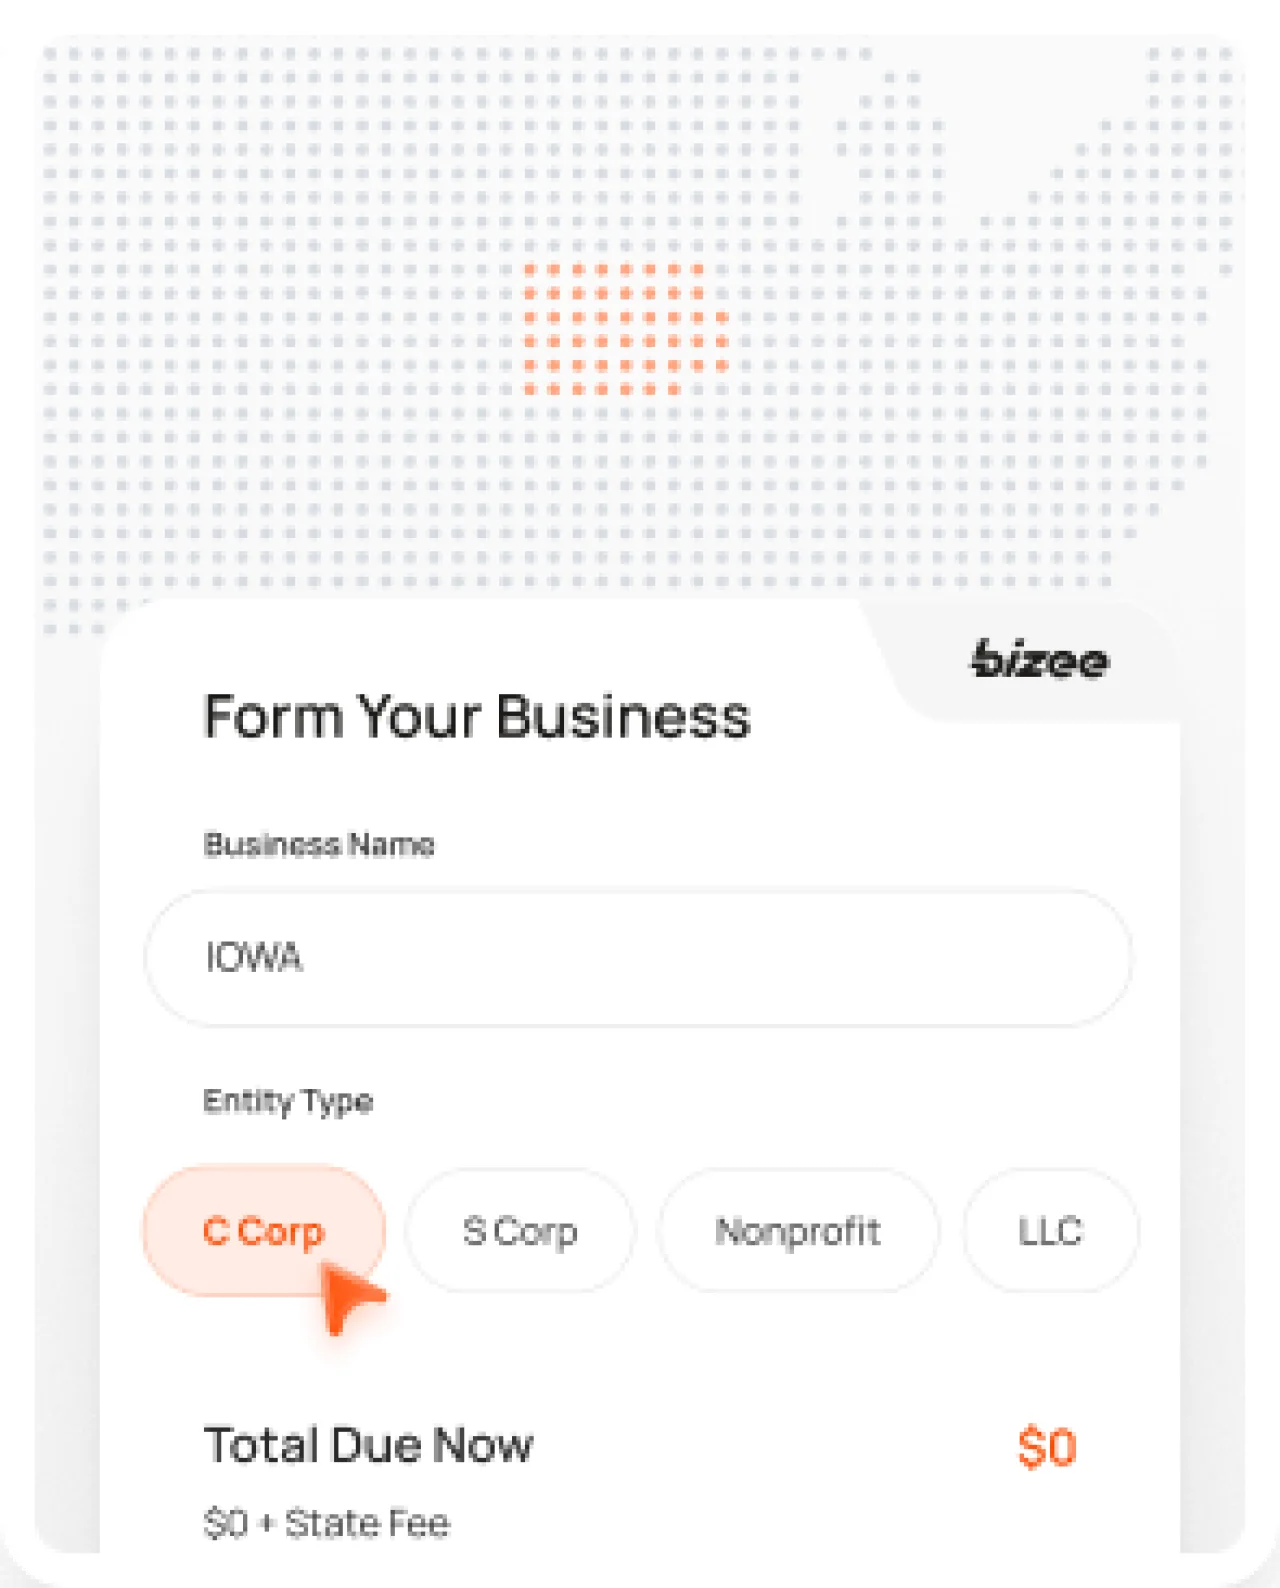
Task: Click the IOWA text in the input
Action: pos(253,957)
